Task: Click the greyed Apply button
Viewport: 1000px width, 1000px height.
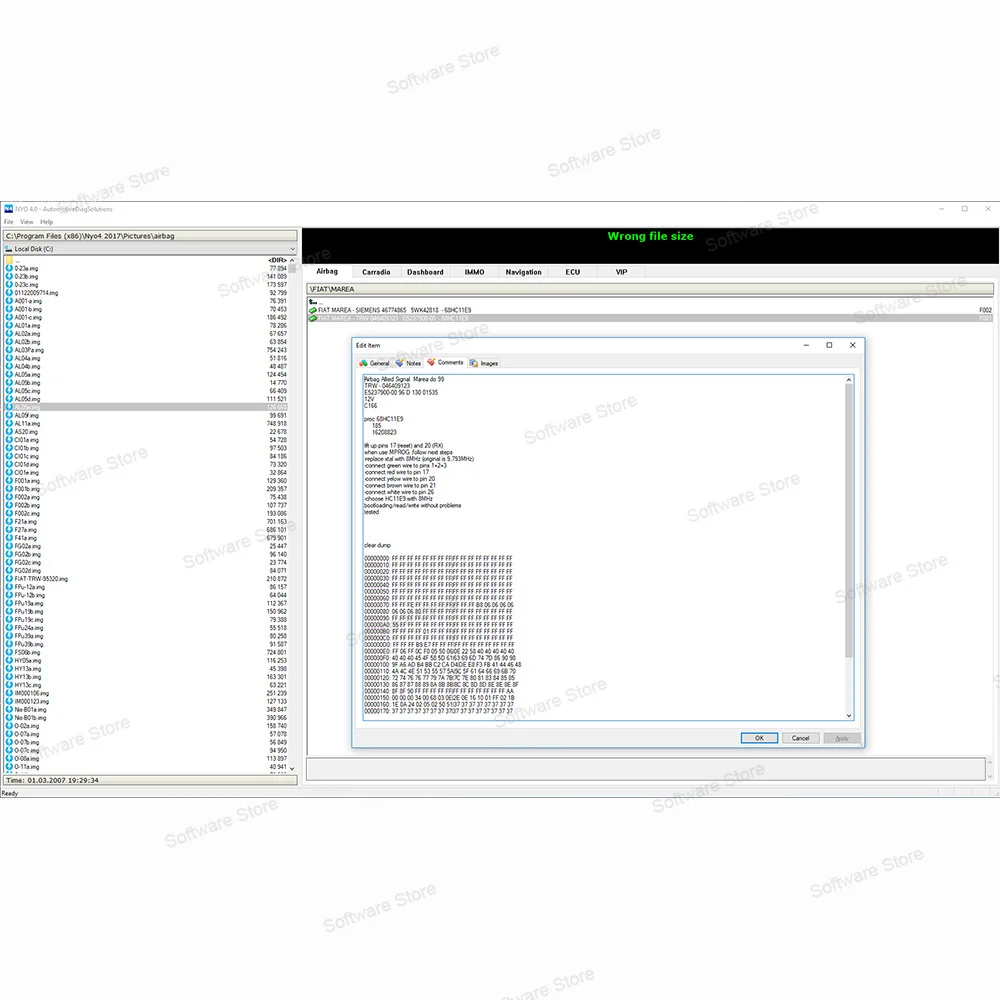Action: coord(842,738)
